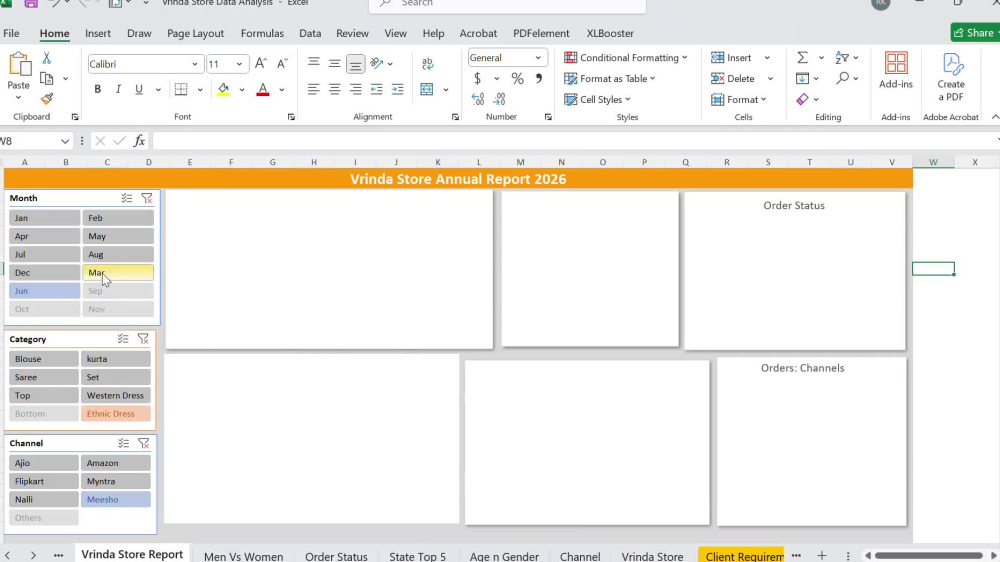
Task: Apply red font color A
Action: coord(262,89)
